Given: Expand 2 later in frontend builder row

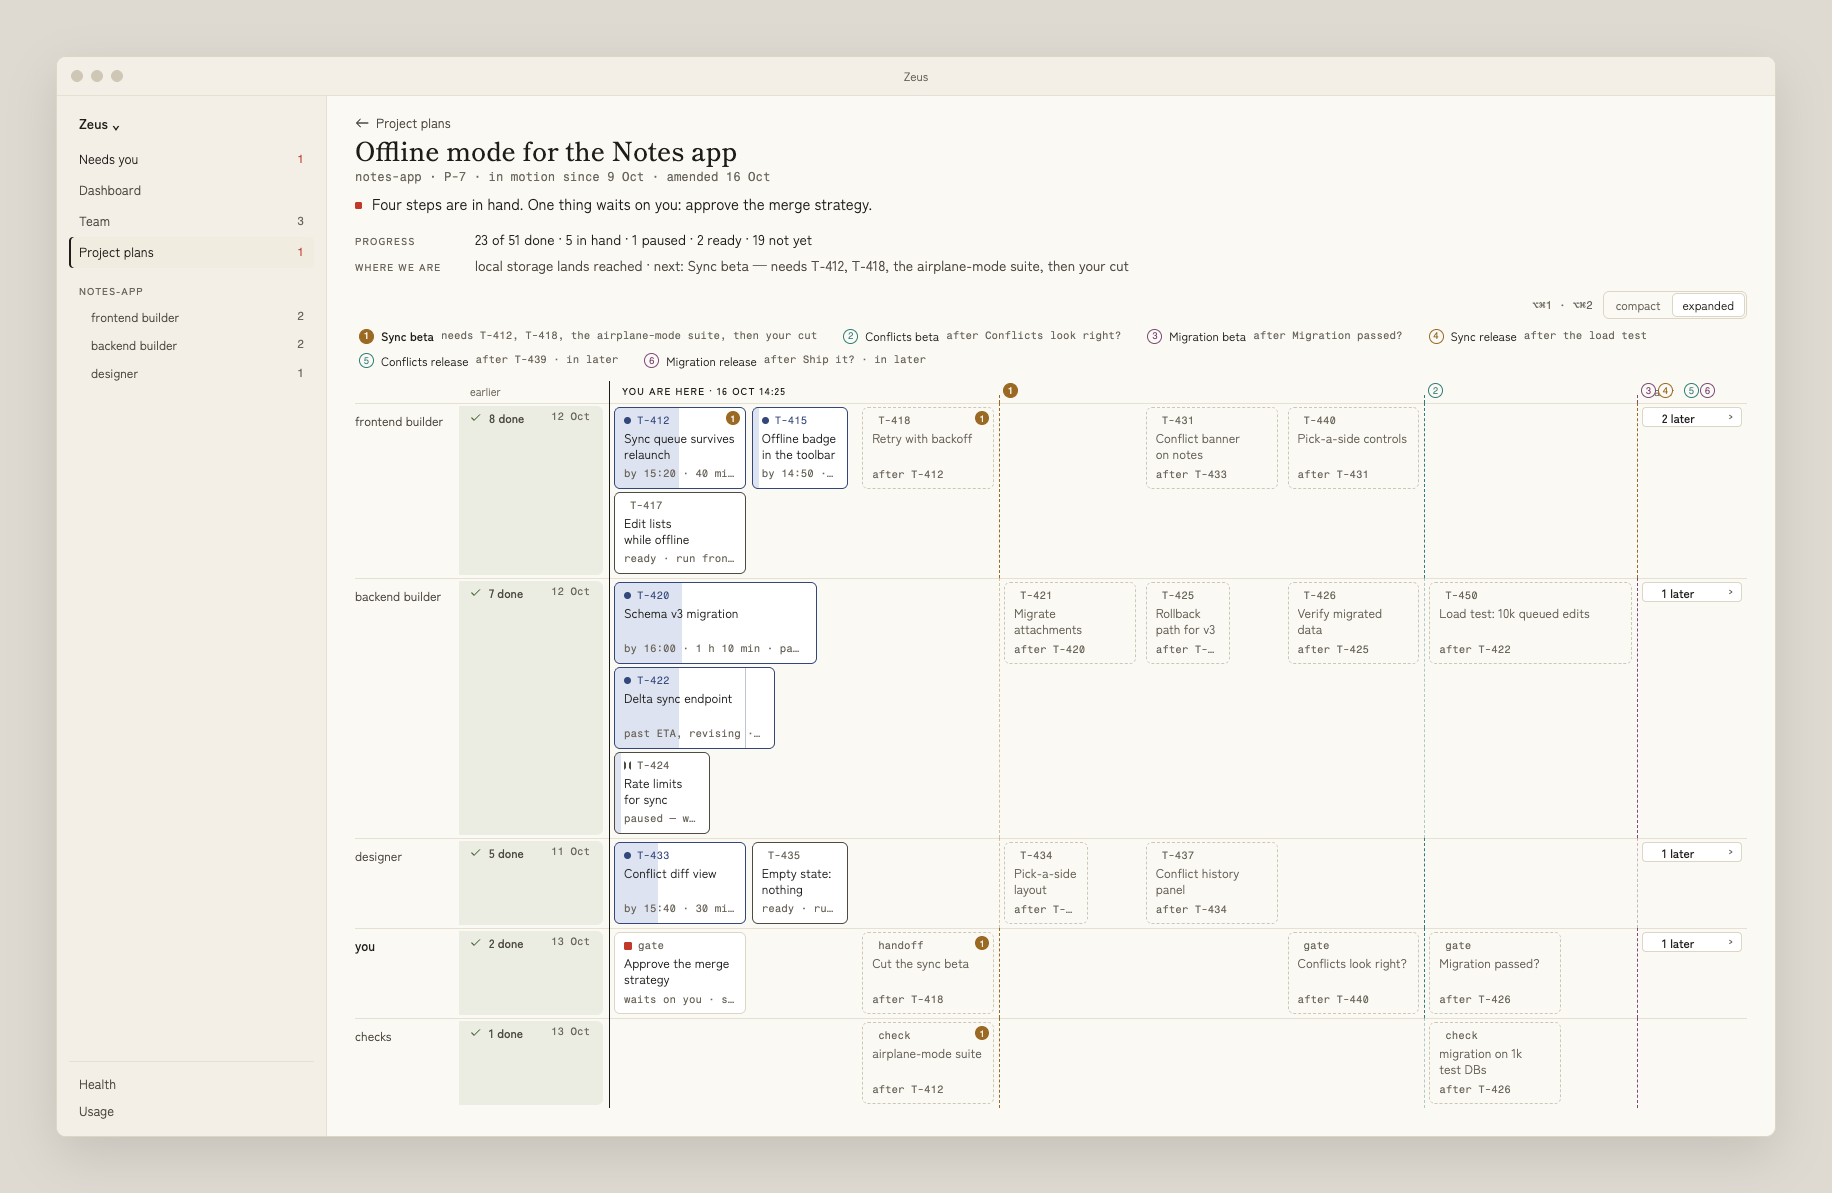Looking at the screenshot, I should point(1691,418).
